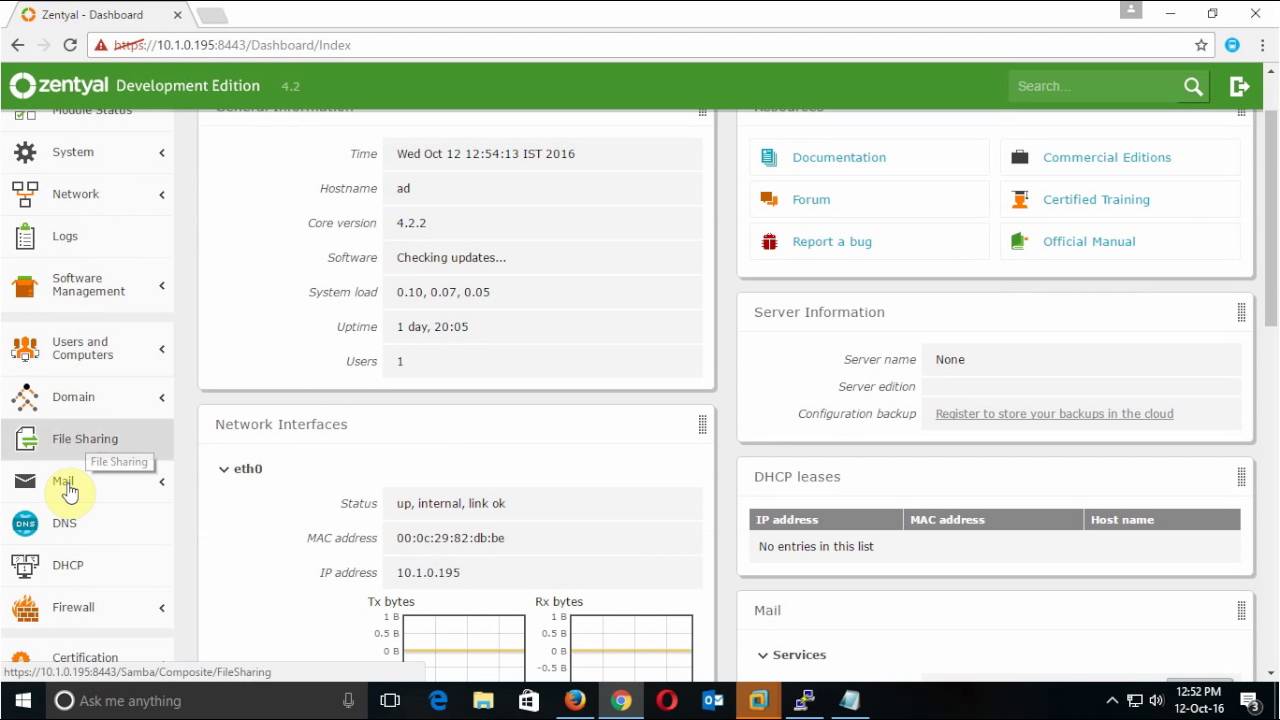Open the DNS globe icon
The height and width of the screenshot is (720, 1280).
coord(25,523)
